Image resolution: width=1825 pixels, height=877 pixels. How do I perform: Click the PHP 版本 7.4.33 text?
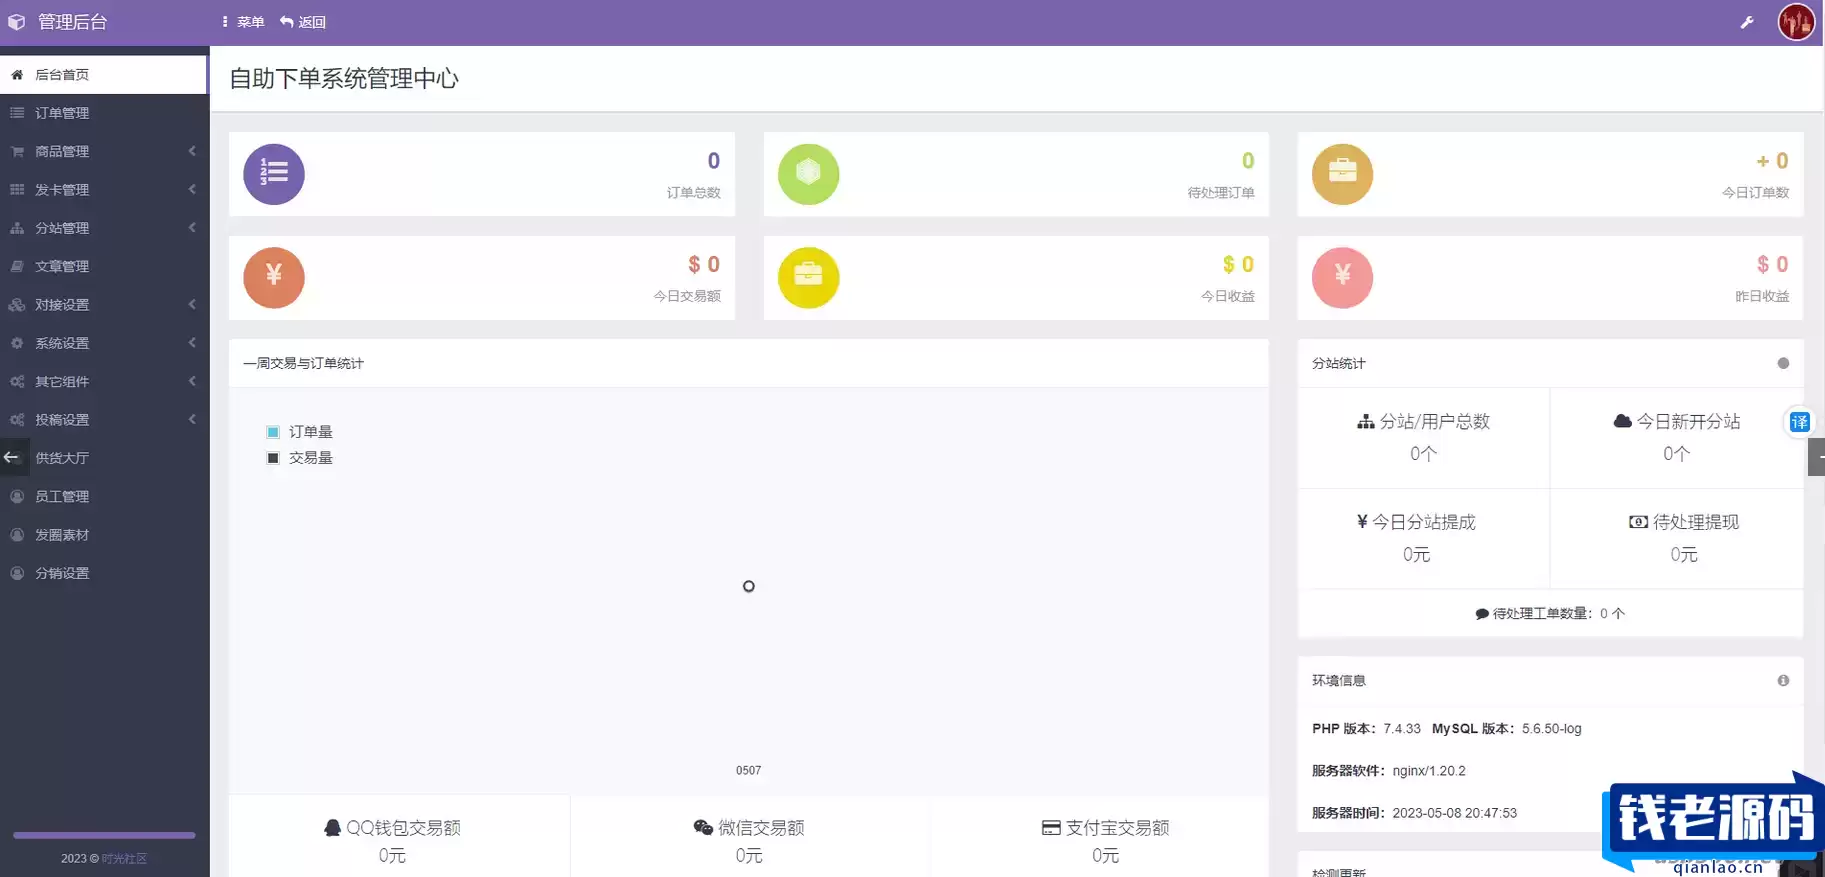[x=1366, y=729]
